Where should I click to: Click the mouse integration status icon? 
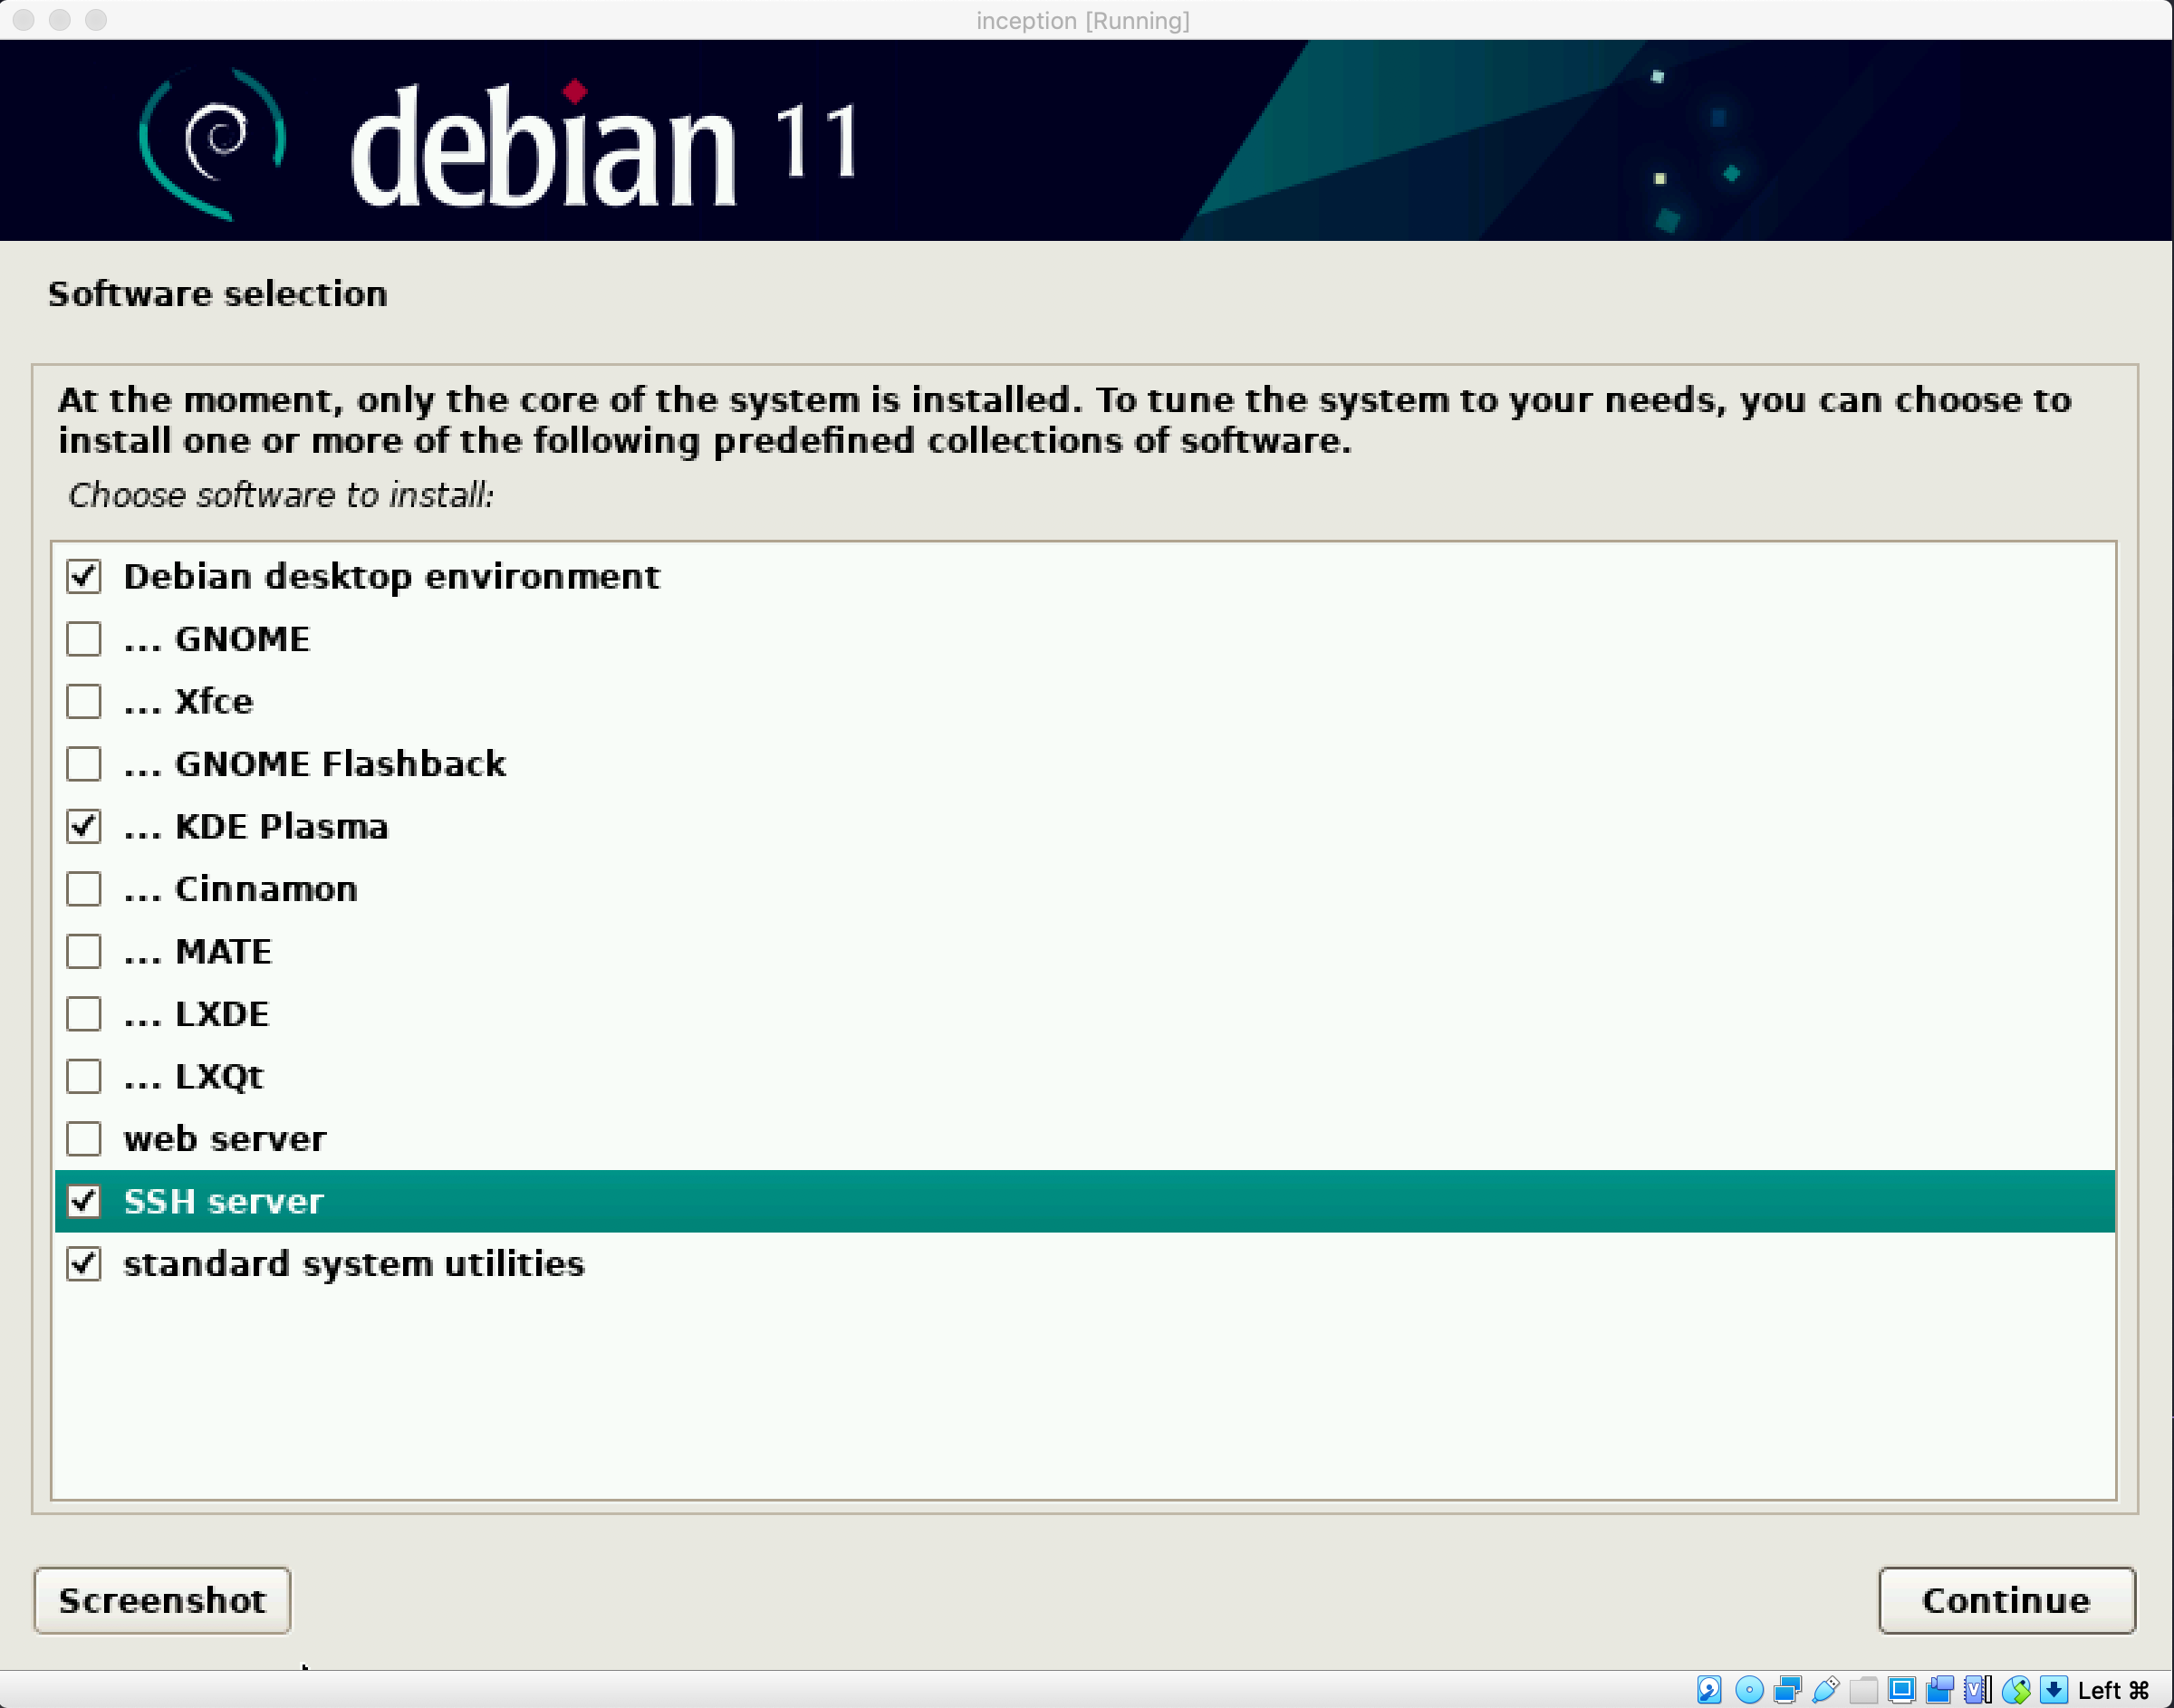click(x=2015, y=1690)
